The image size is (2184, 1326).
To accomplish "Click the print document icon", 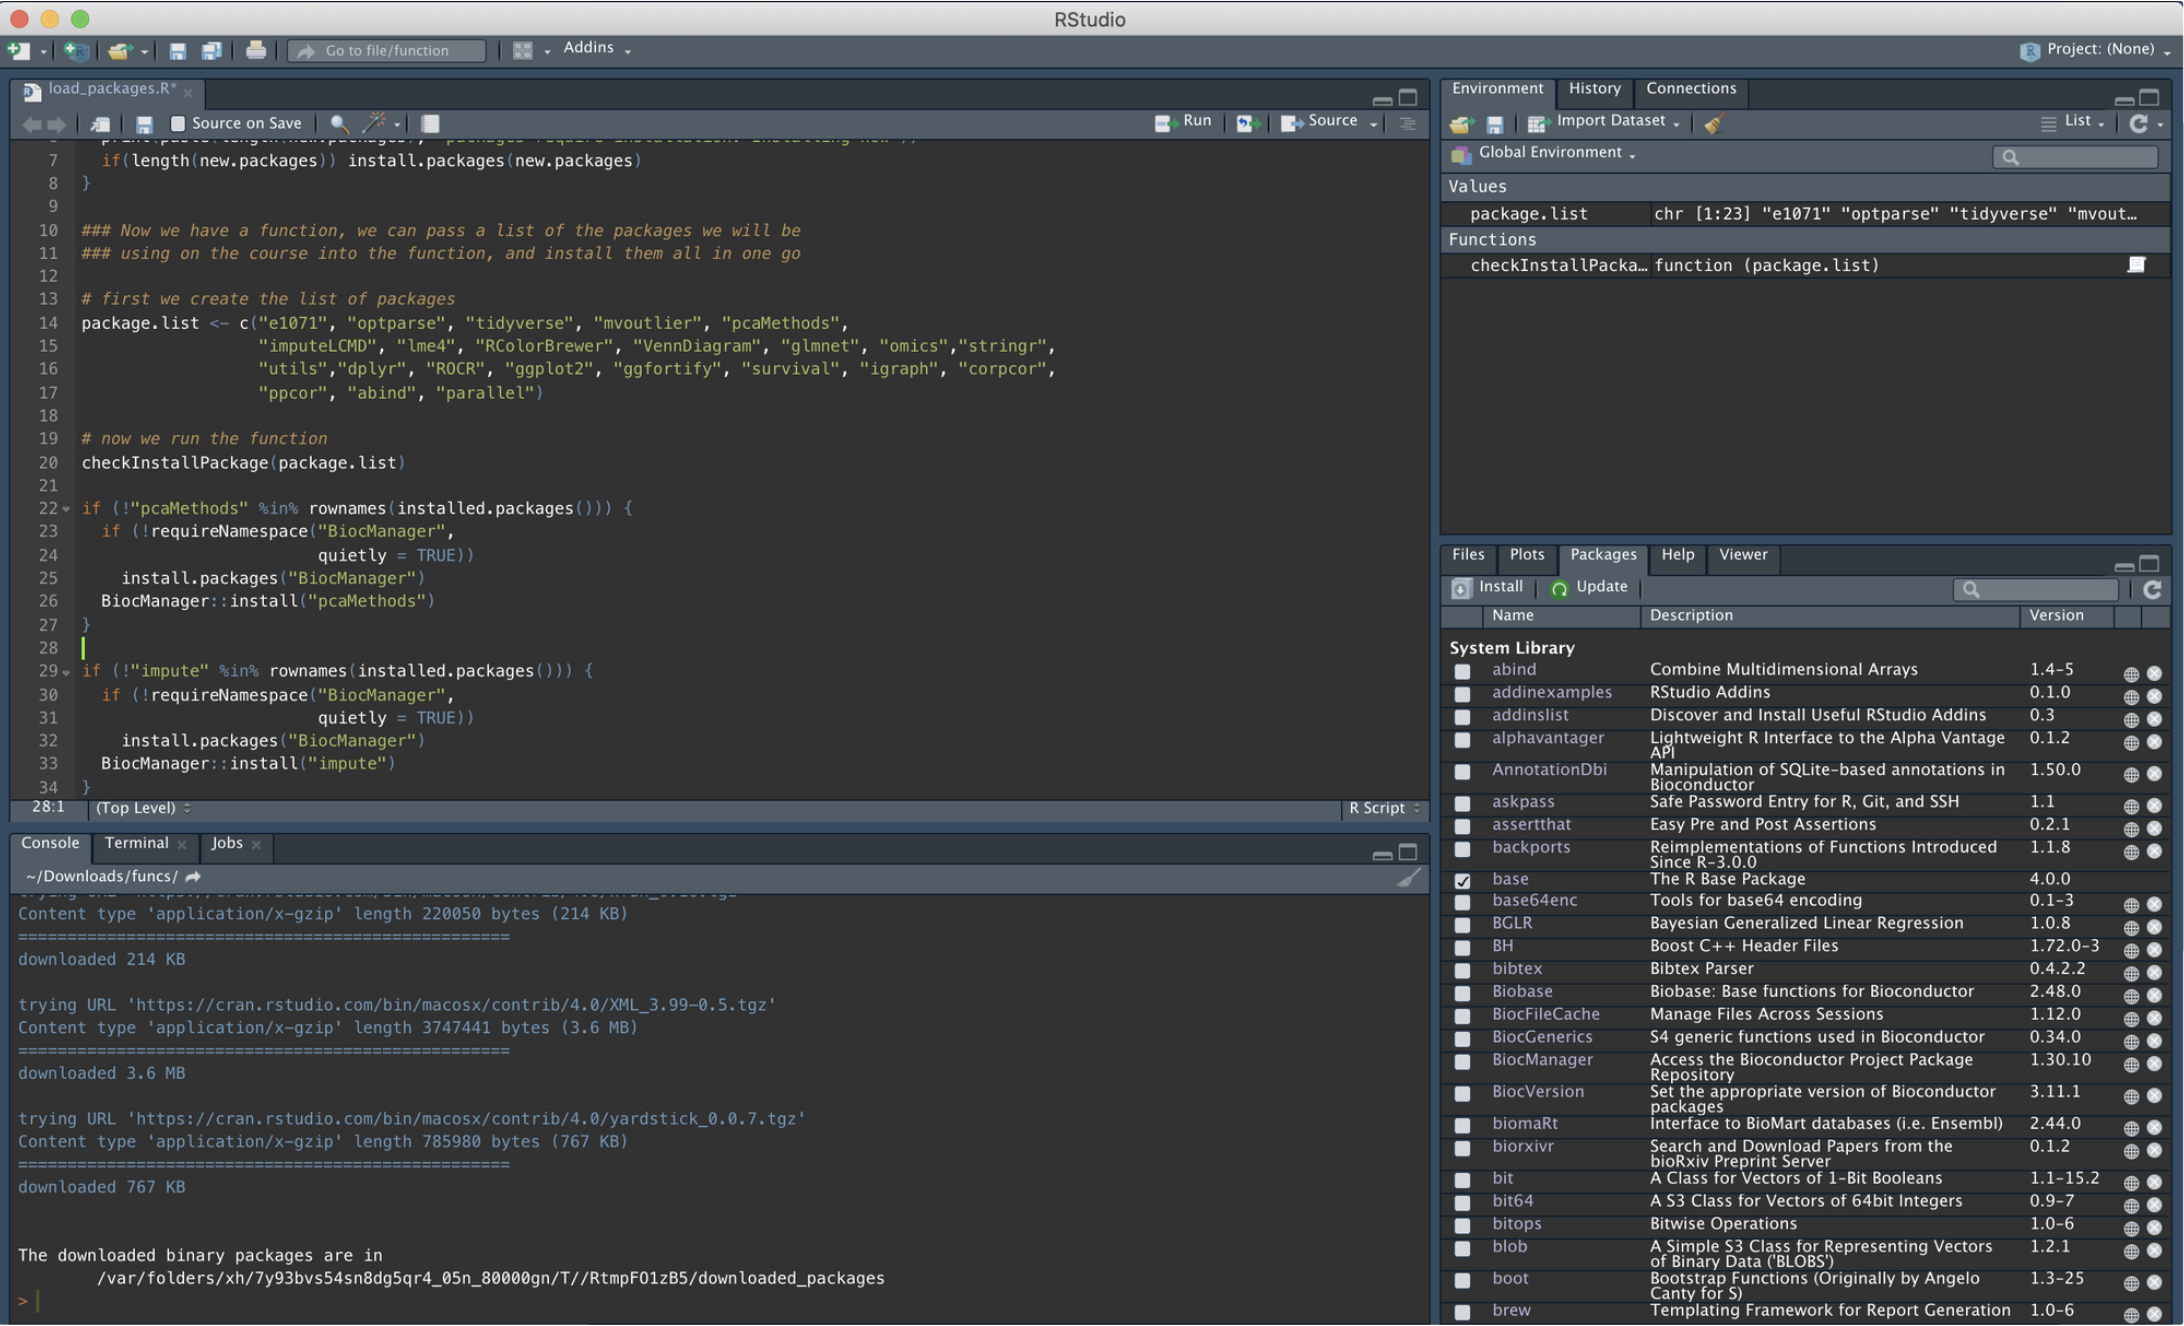I will pos(256,50).
